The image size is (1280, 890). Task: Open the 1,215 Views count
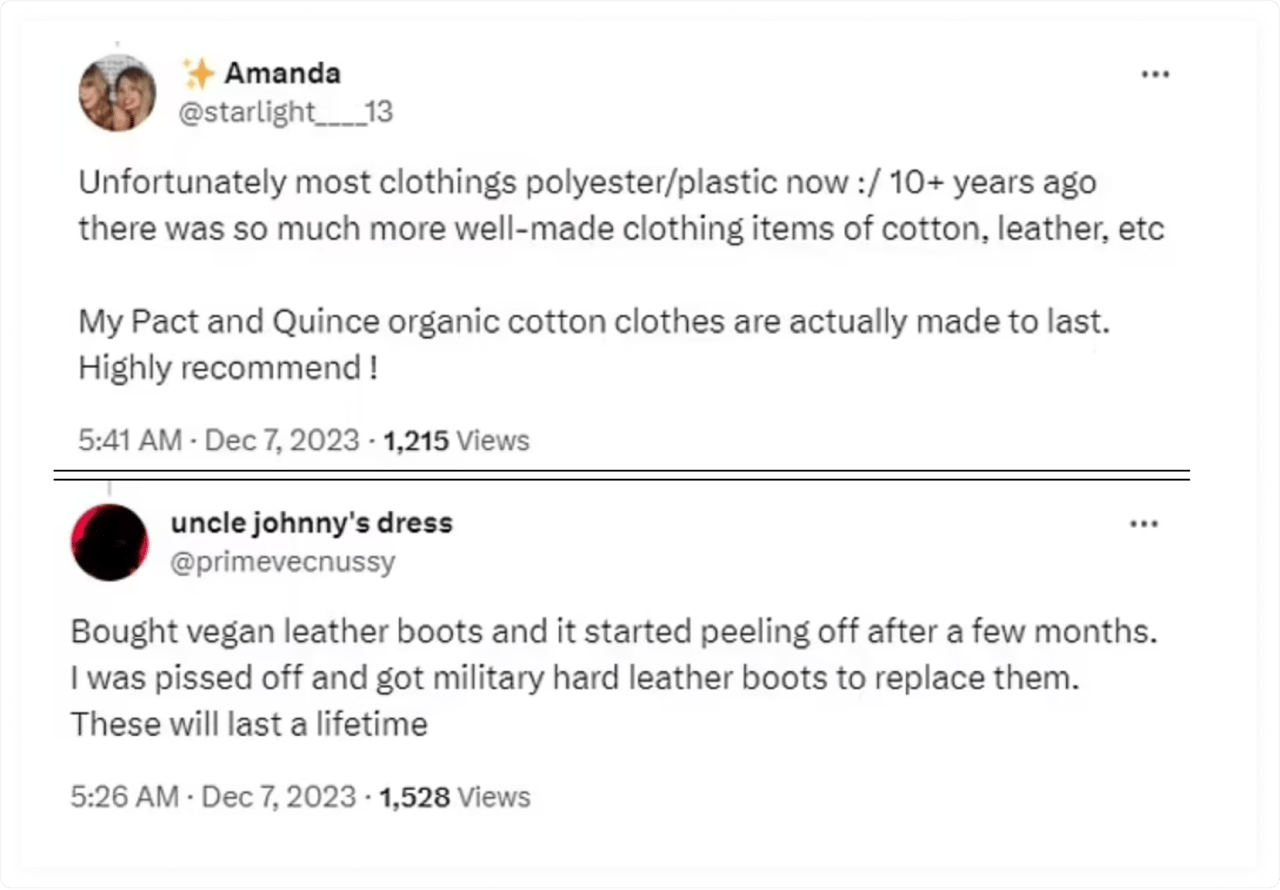tap(456, 441)
